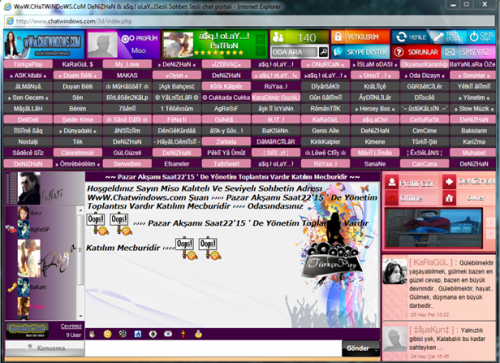Open the Nostalji room tab

28,142
